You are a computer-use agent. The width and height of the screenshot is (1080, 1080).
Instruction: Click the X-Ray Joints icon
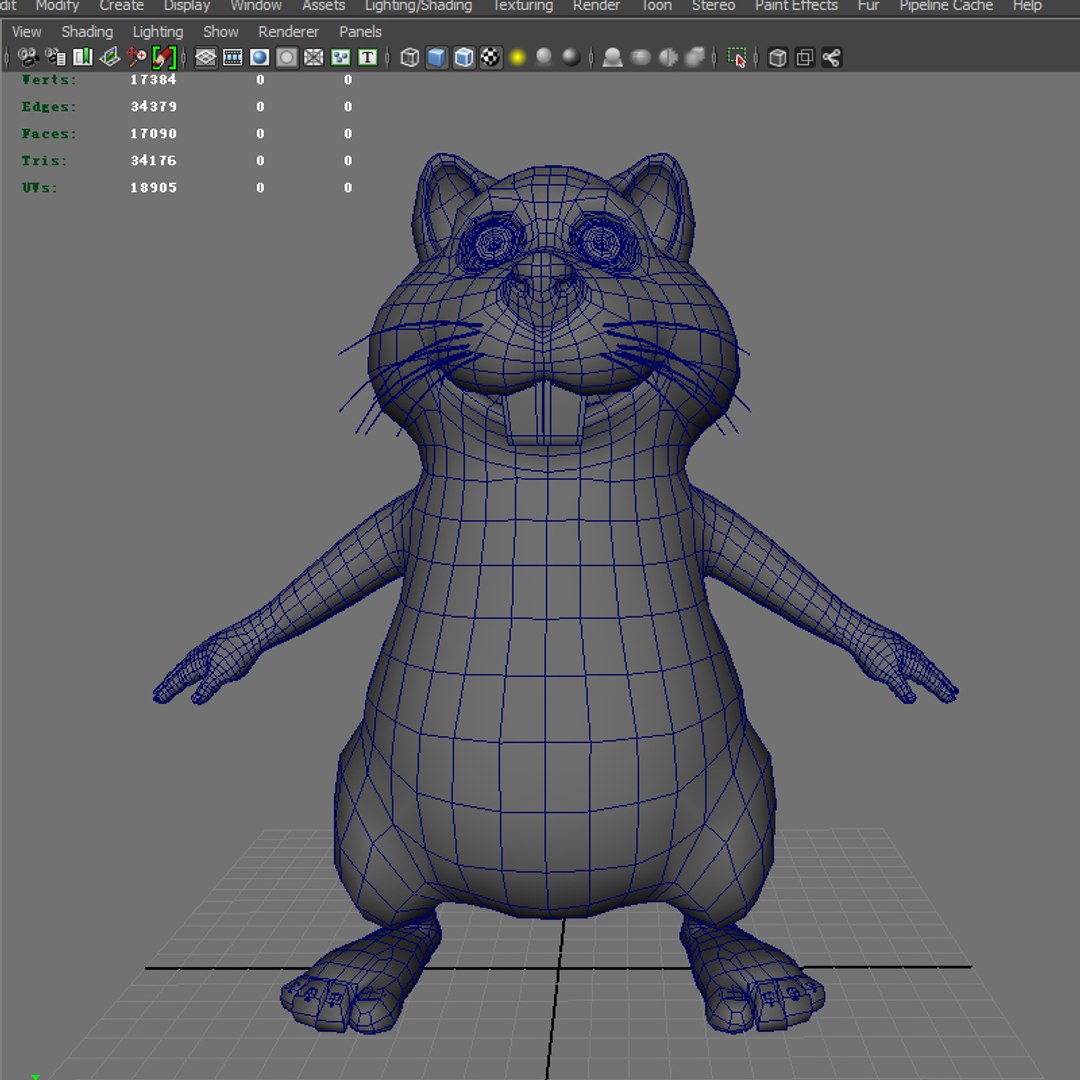point(831,57)
